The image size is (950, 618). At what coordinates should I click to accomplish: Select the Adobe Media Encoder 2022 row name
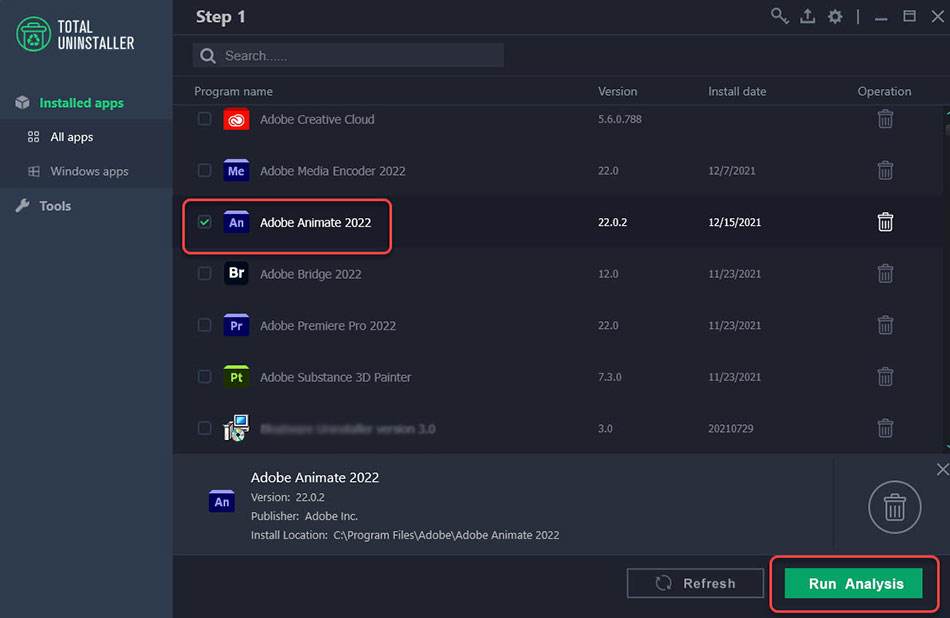(x=333, y=171)
